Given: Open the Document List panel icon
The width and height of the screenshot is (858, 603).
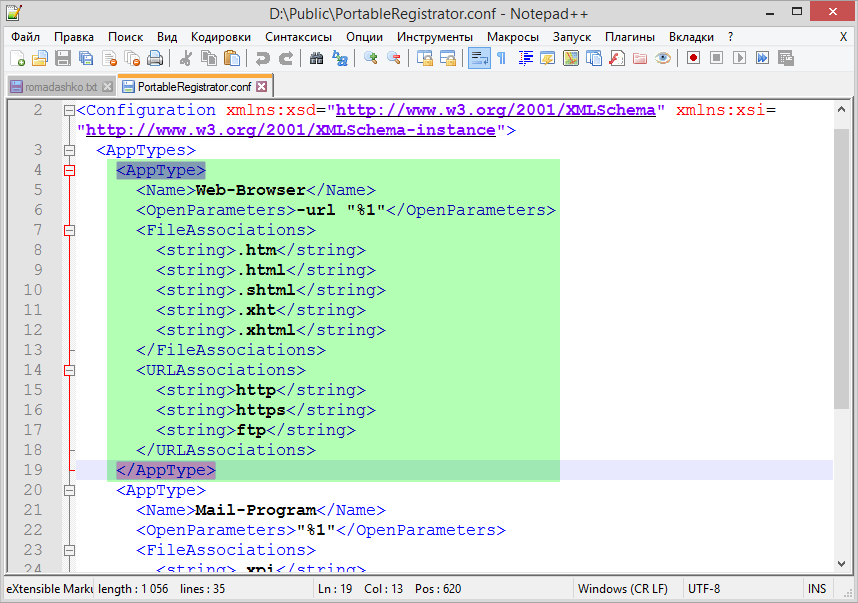Looking at the screenshot, I should pyautogui.click(x=594, y=58).
